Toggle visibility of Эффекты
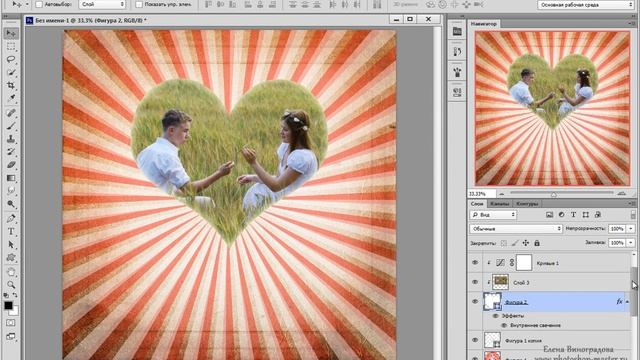640x360 pixels. (496, 316)
